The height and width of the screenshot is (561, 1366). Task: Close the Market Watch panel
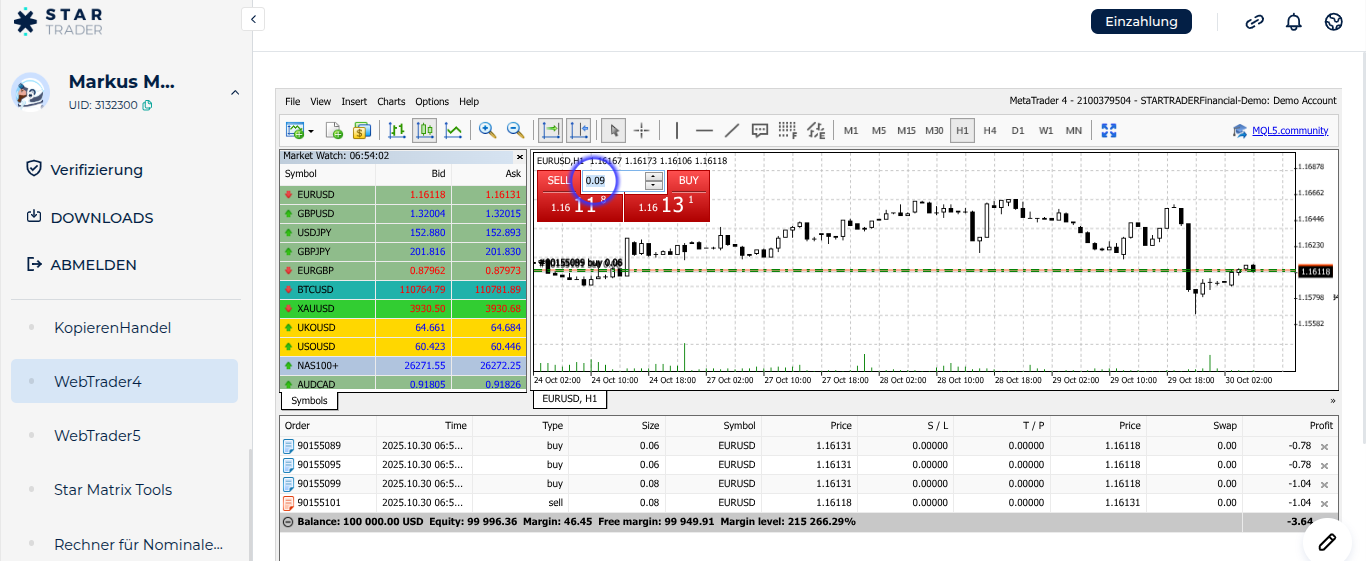coord(519,156)
